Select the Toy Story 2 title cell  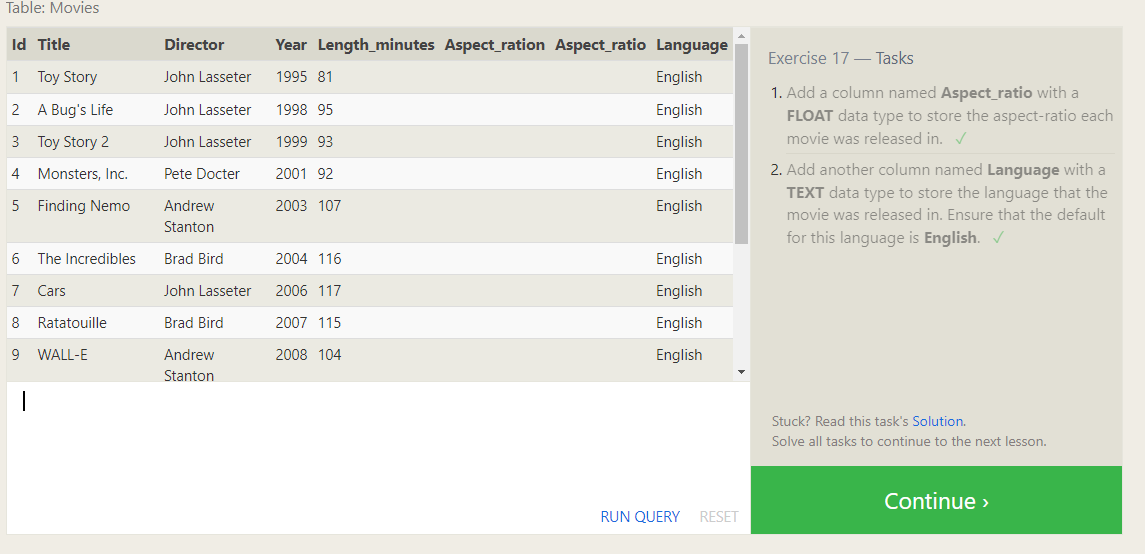tap(73, 142)
